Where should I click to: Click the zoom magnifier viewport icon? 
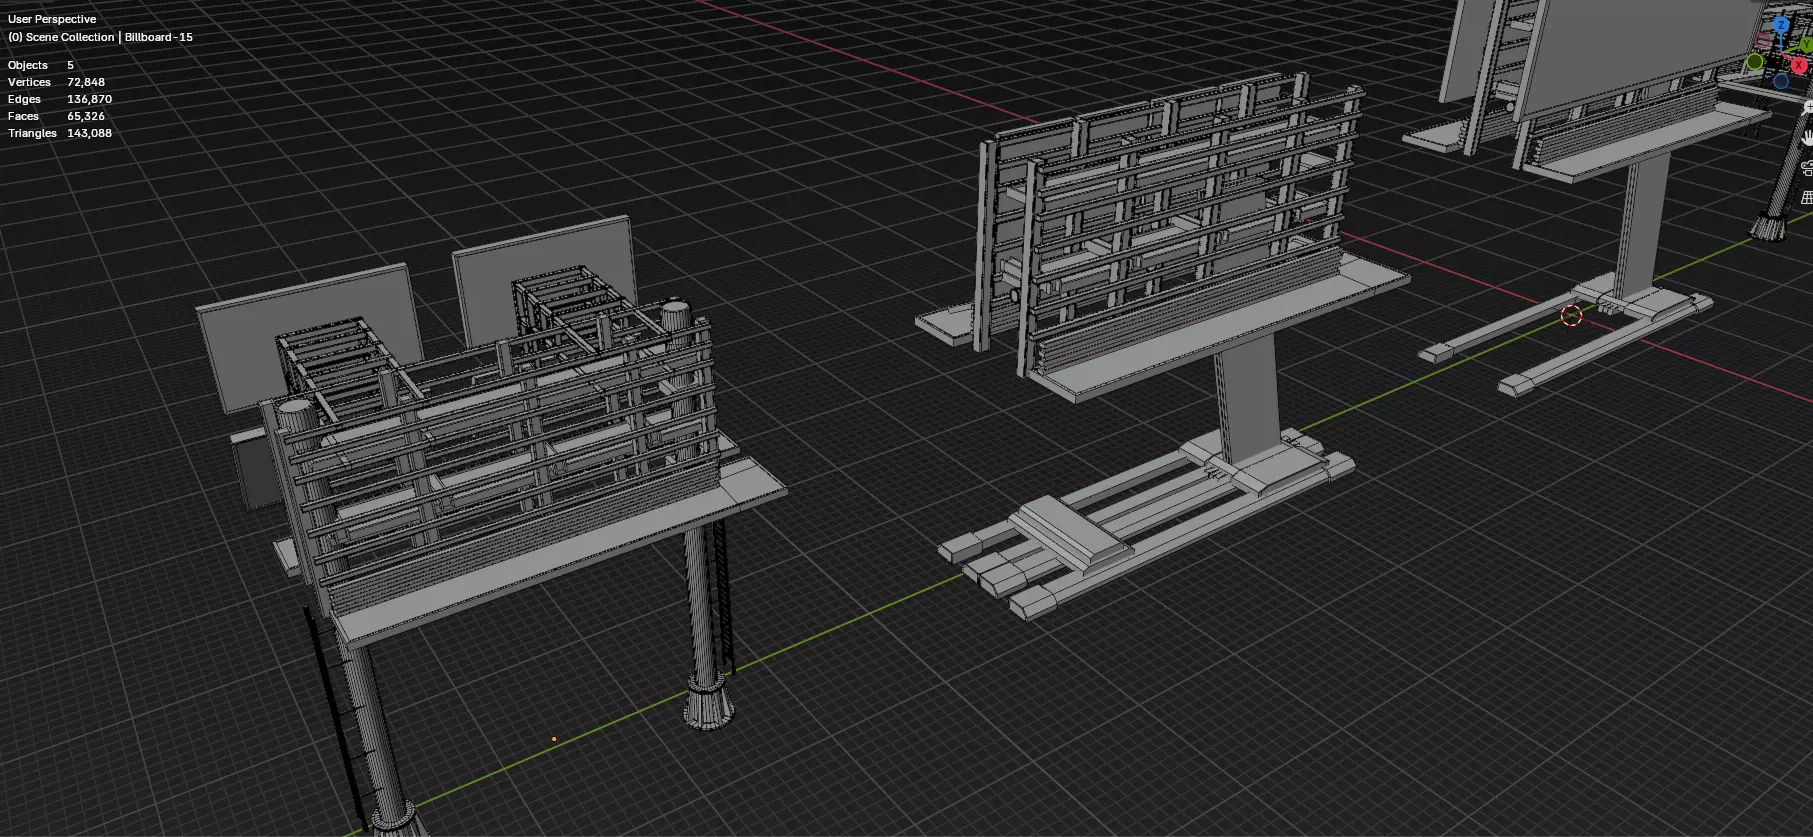click(x=1806, y=108)
